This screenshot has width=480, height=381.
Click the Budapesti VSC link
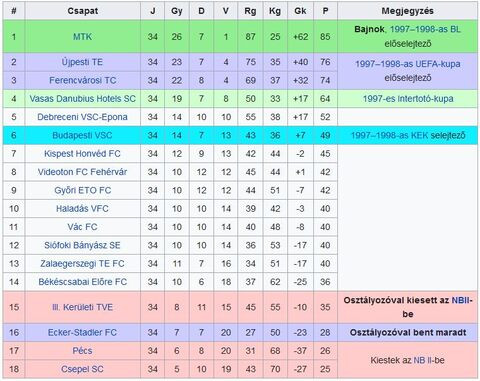[82, 135]
